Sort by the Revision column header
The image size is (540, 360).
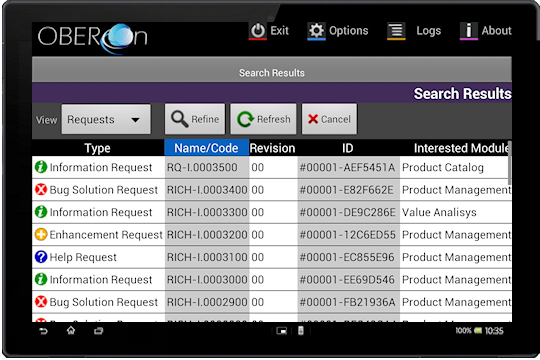(x=272, y=148)
